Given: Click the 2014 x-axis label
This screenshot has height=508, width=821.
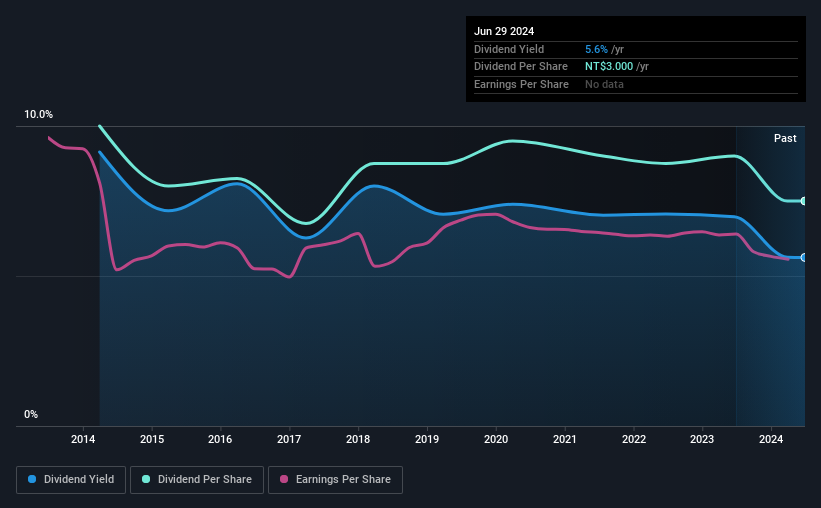Looking at the screenshot, I should click(83, 439).
